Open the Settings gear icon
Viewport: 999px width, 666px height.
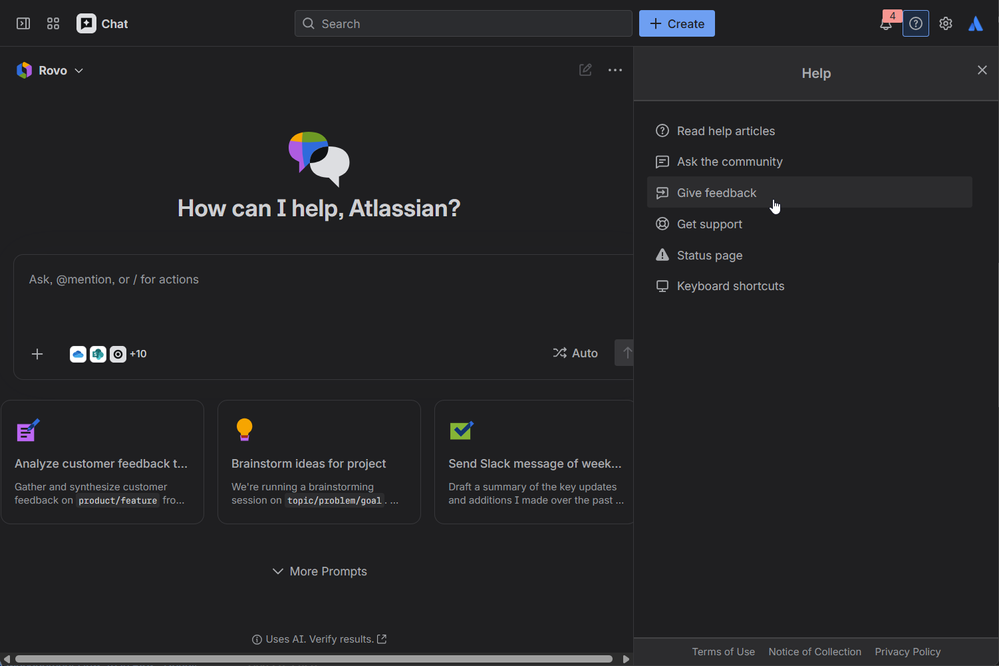[x=945, y=24]
